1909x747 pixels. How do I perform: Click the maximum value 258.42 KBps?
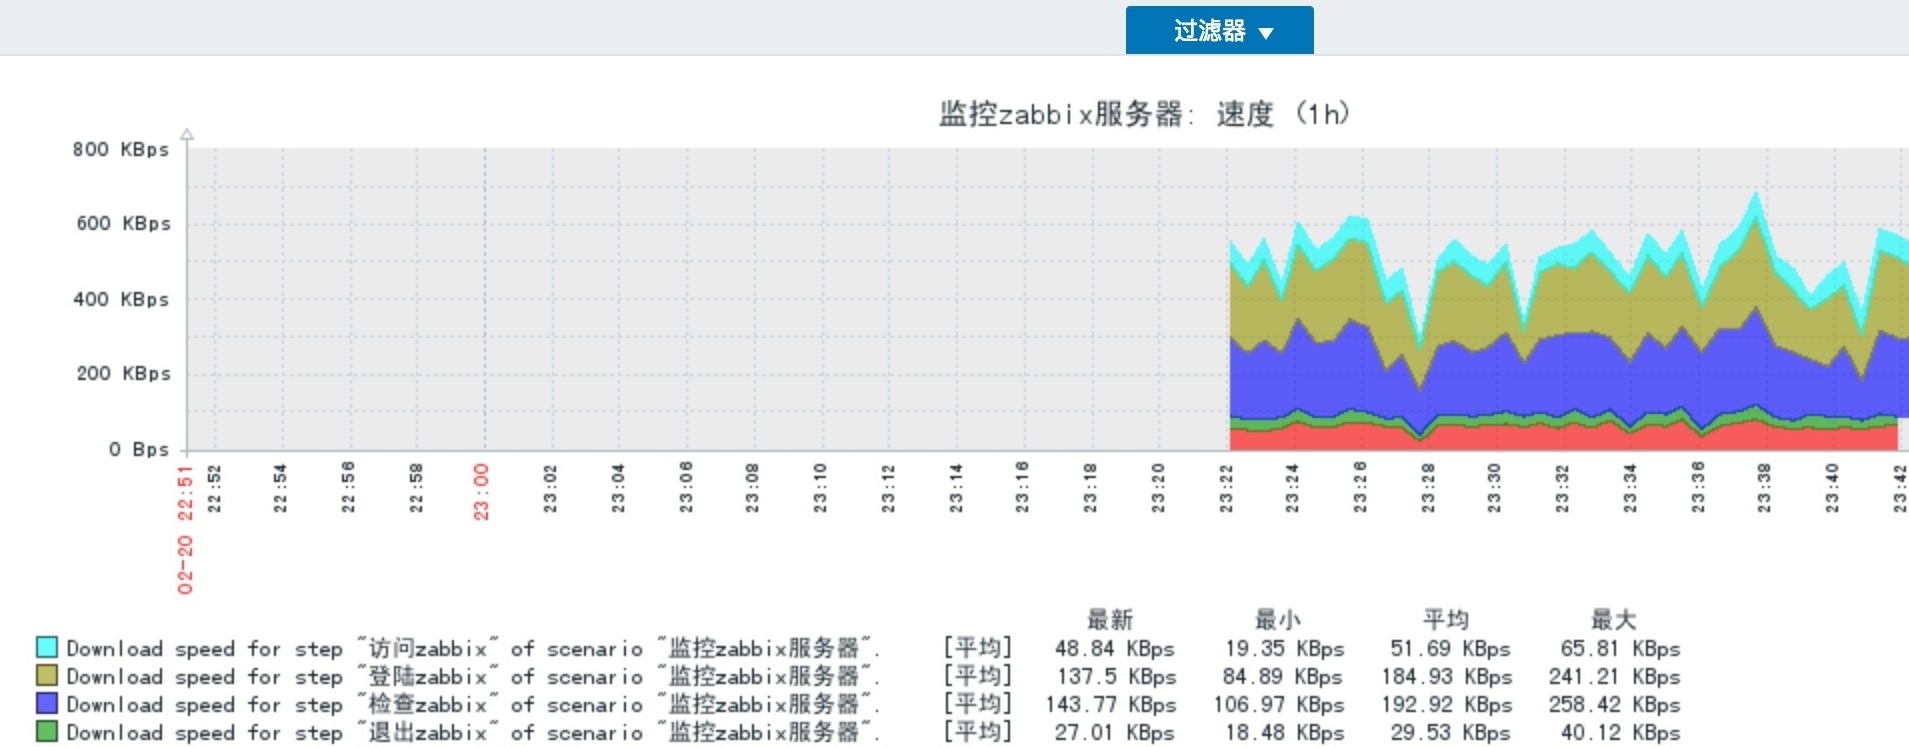click(1615, 705)
